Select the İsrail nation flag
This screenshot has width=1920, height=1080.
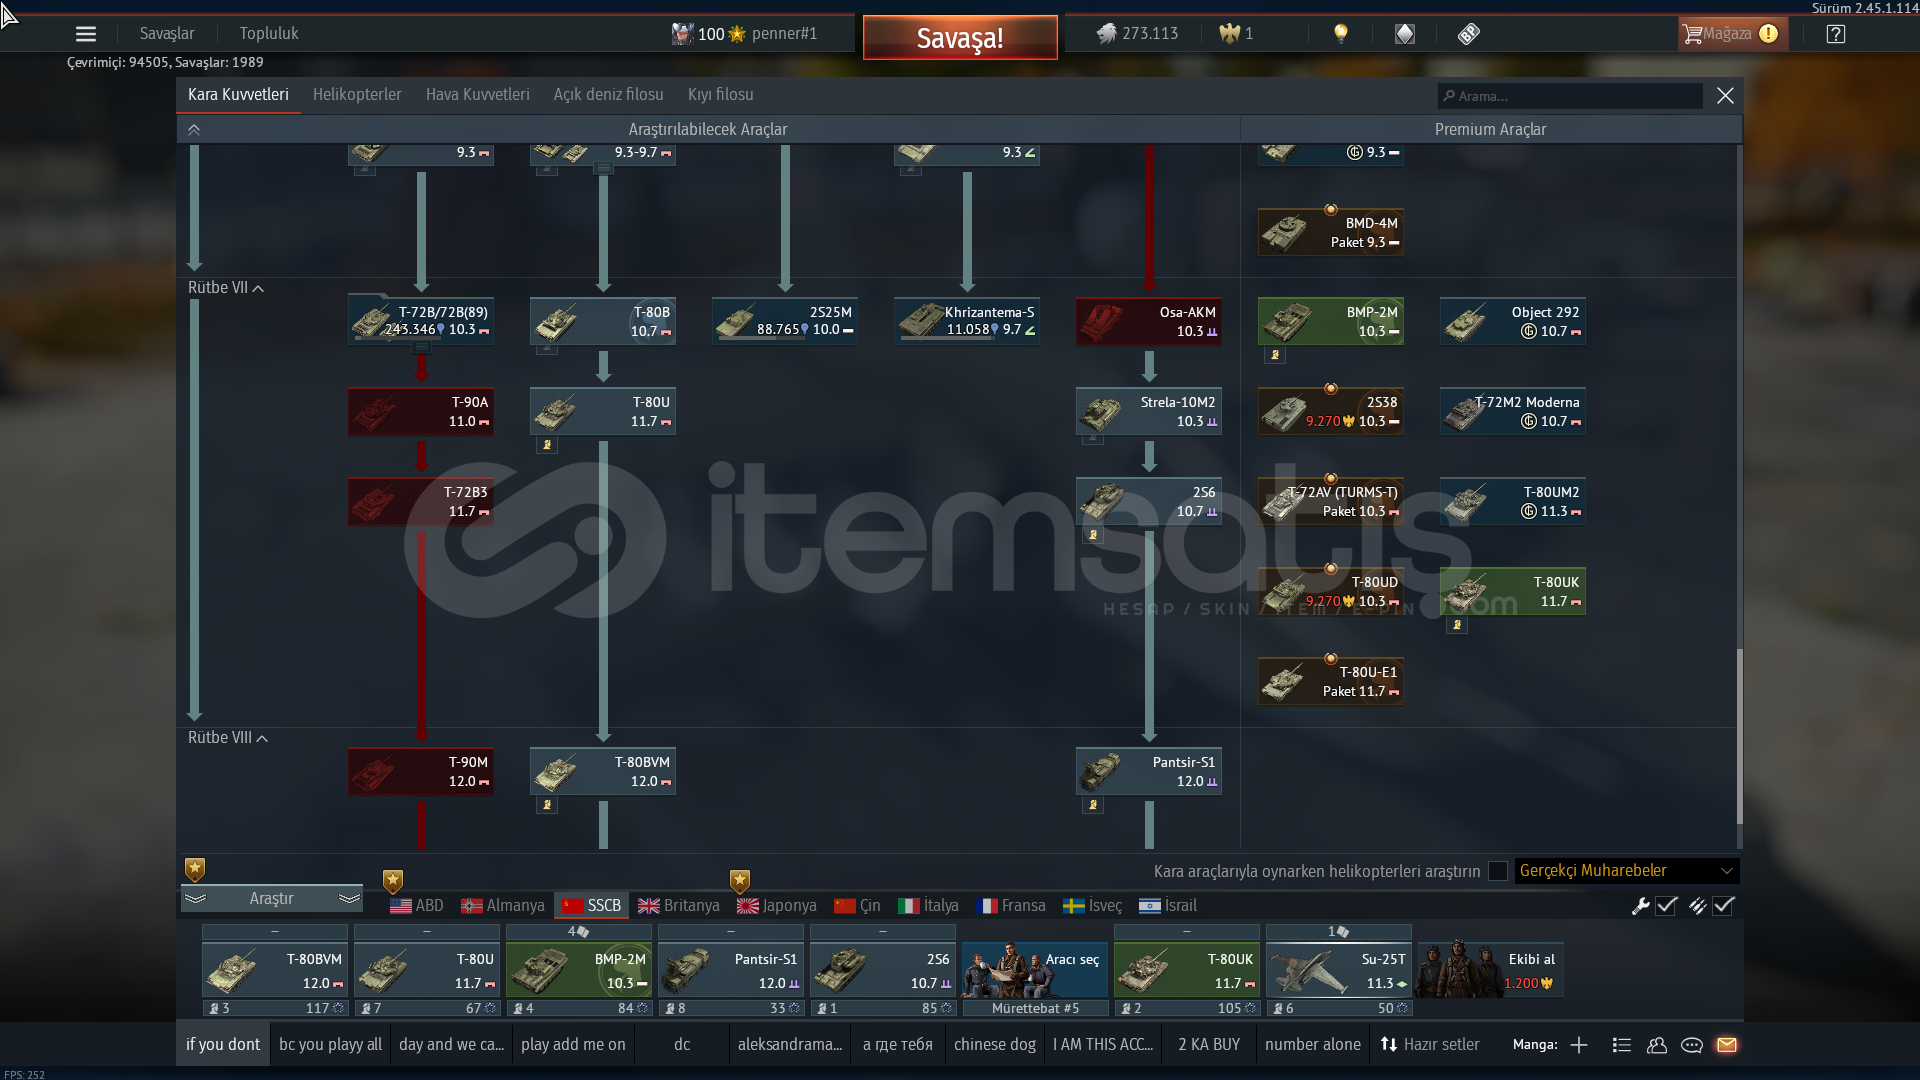coord(1168,906)
